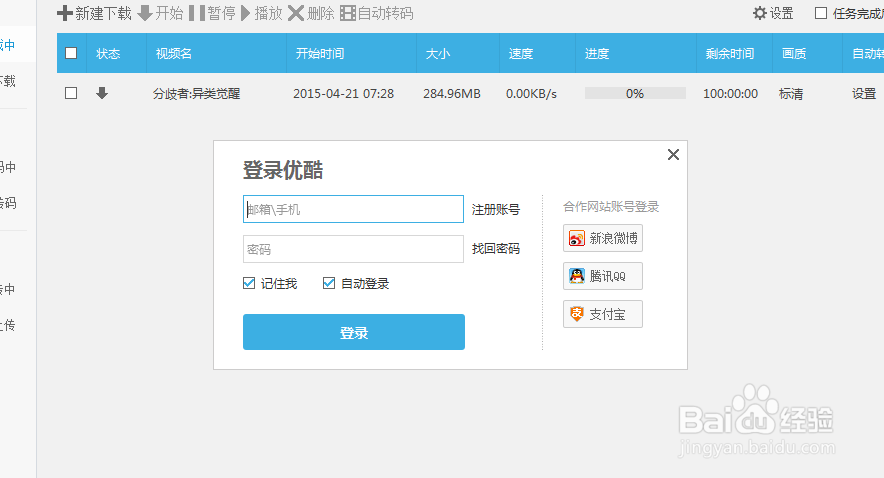Open 设置 gear in the top bar

point(773,13)
